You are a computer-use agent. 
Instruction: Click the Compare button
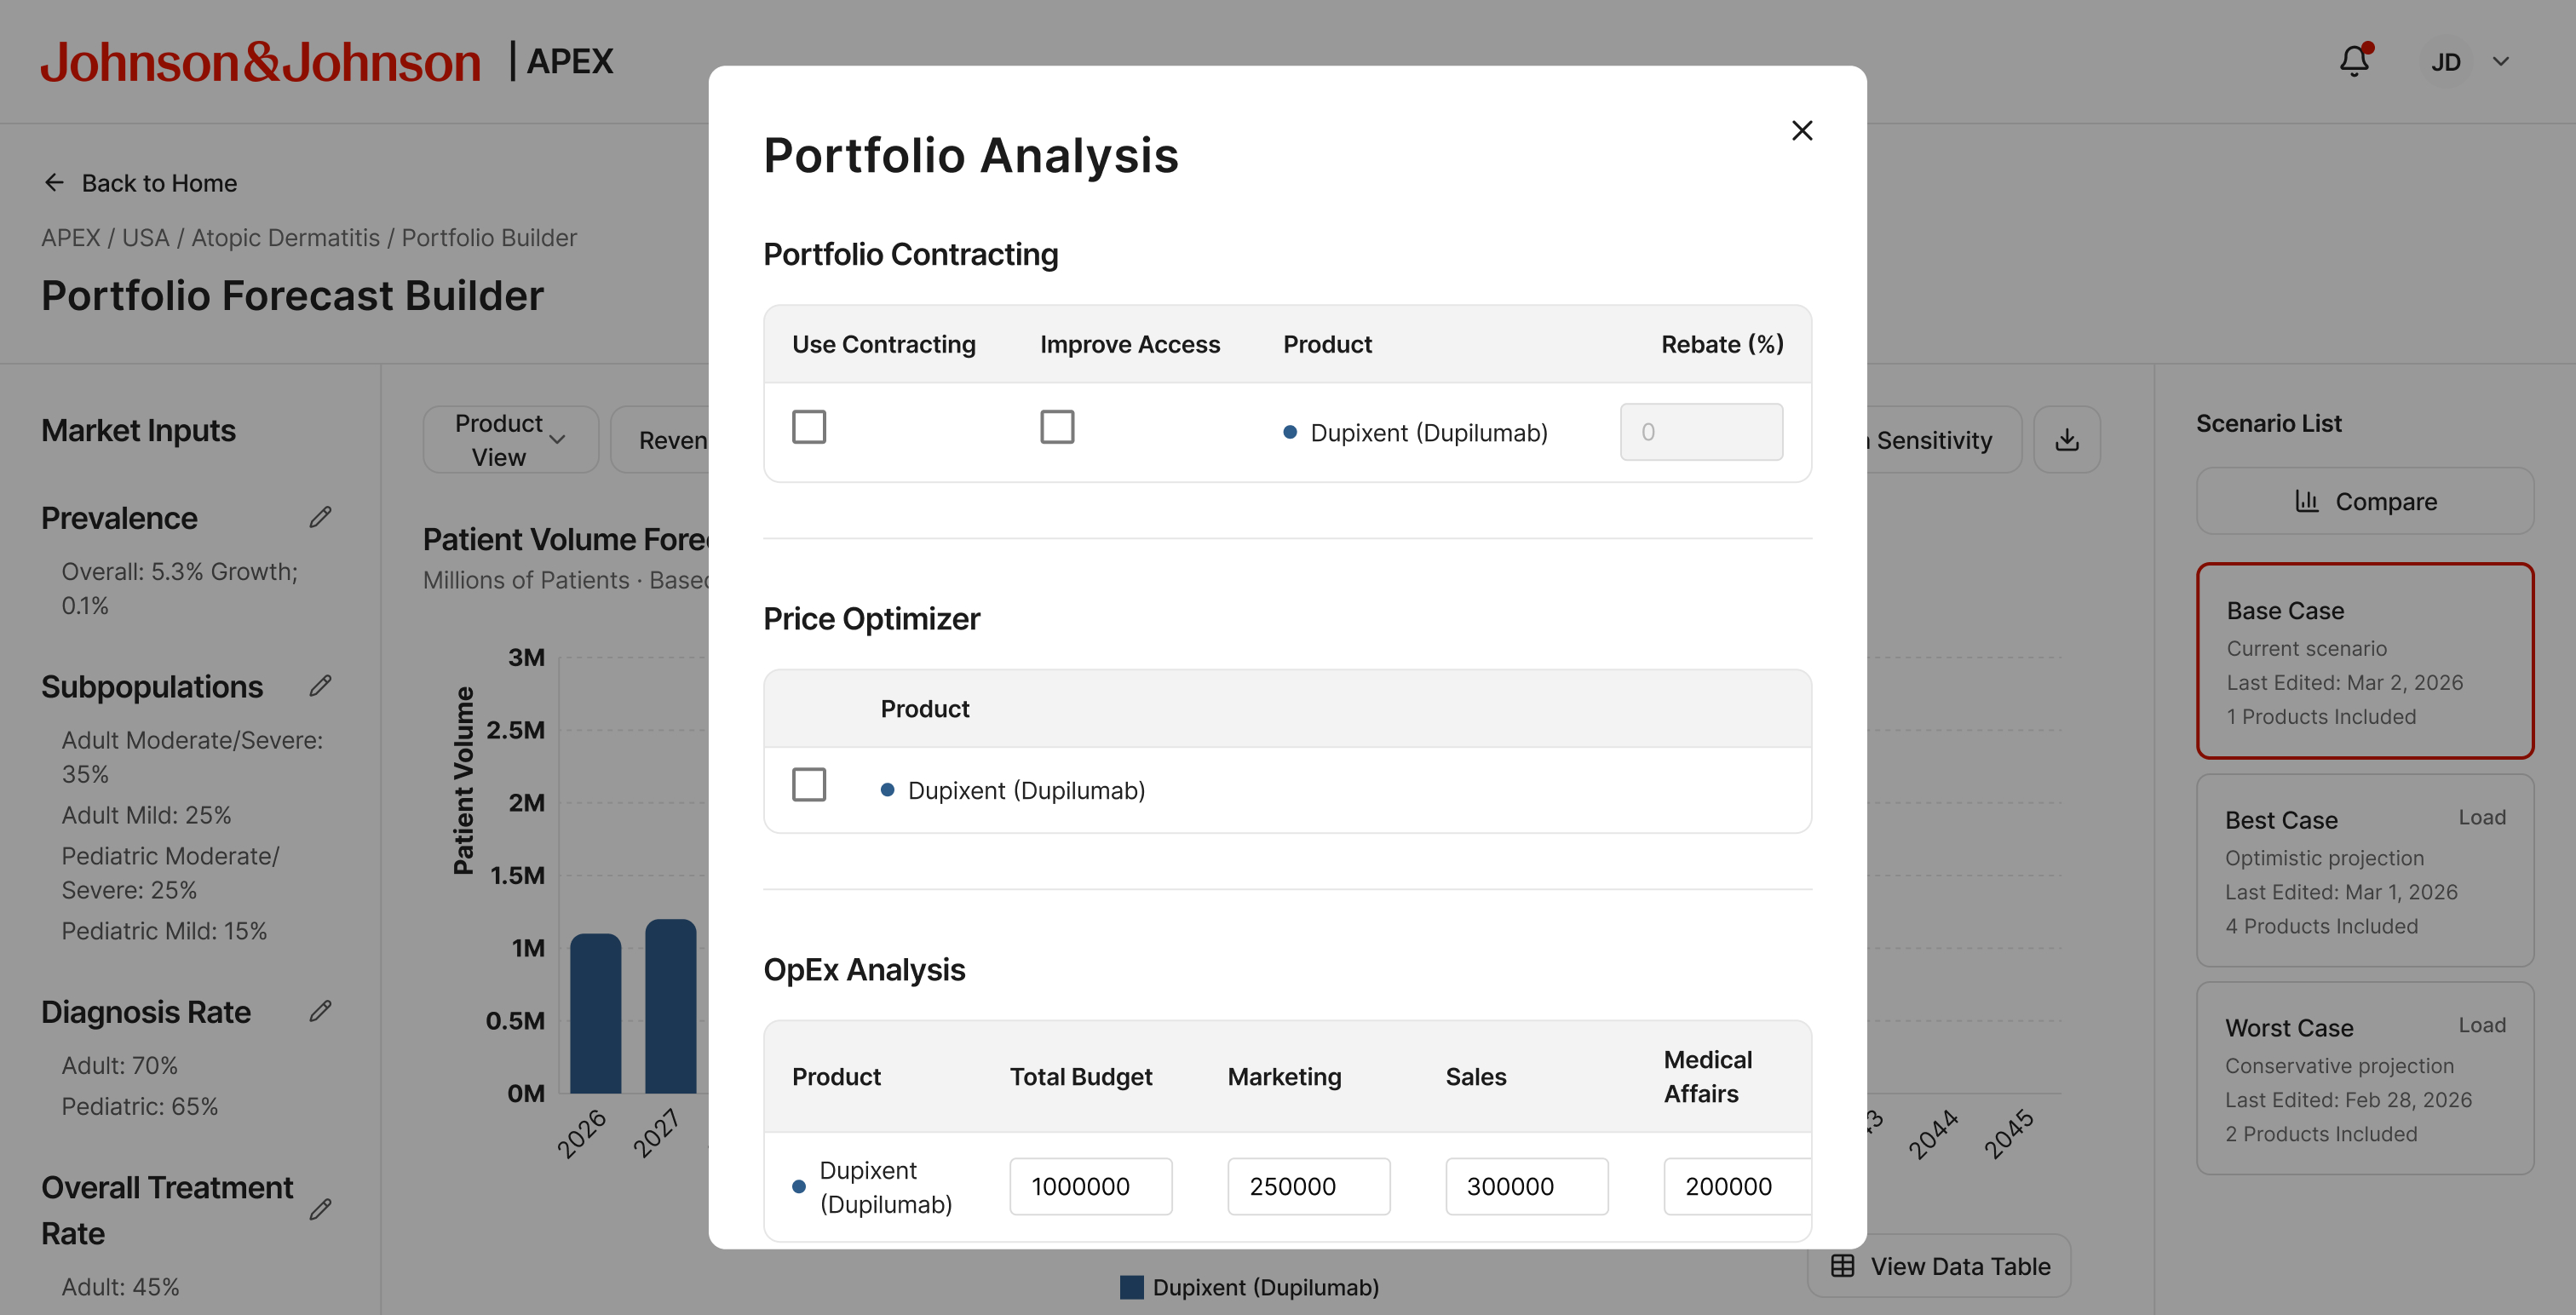2364,501
